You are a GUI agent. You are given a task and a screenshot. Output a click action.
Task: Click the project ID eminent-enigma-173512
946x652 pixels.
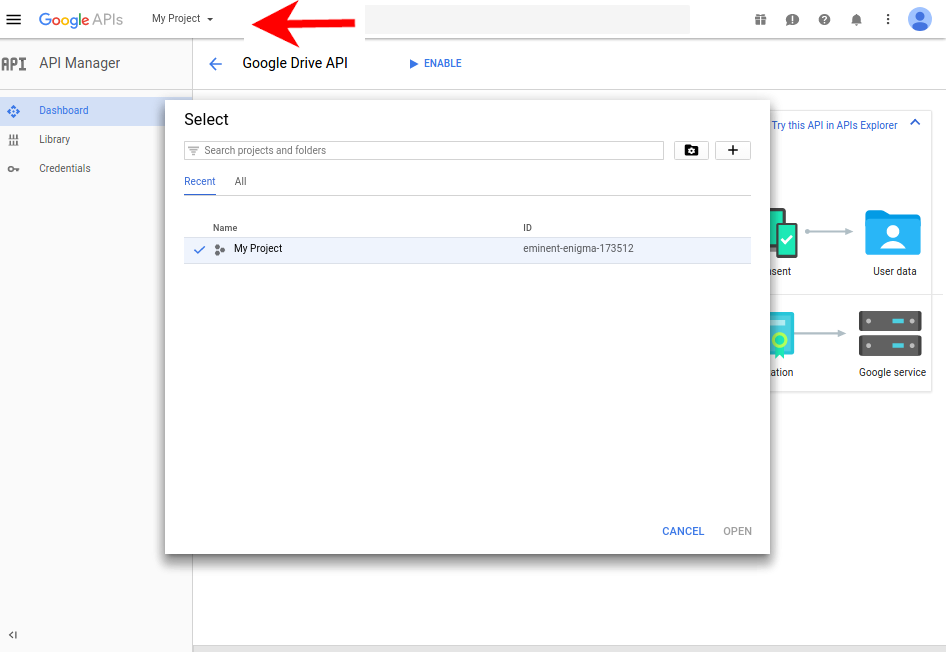[x=578, y=248]
